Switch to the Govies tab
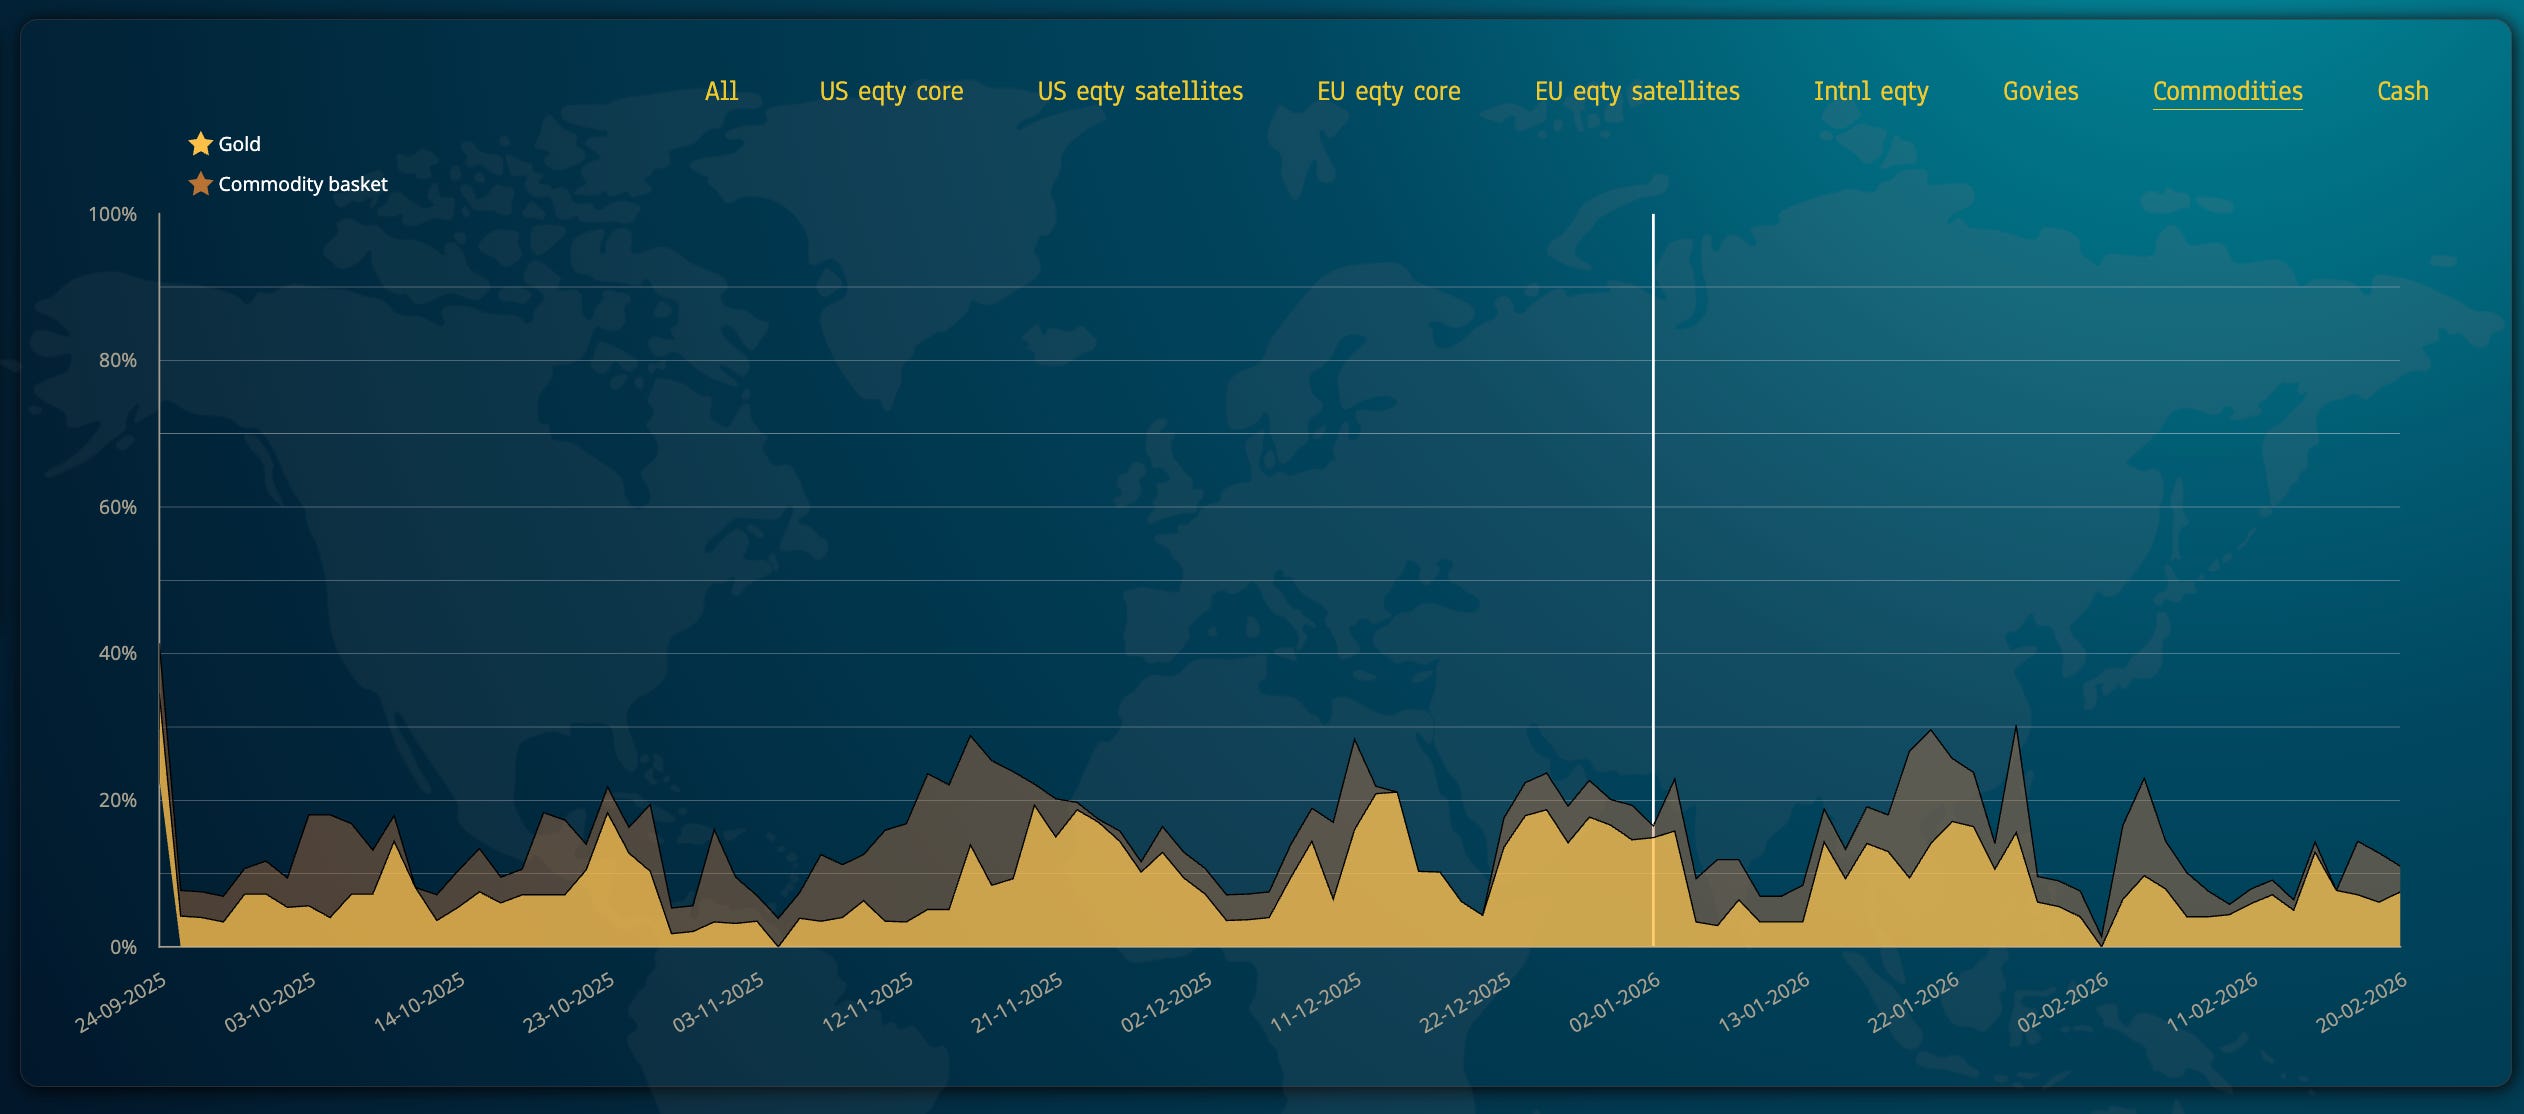Image resolution: width=2524 pixels, height=1114 pixels. [2040, 91]
